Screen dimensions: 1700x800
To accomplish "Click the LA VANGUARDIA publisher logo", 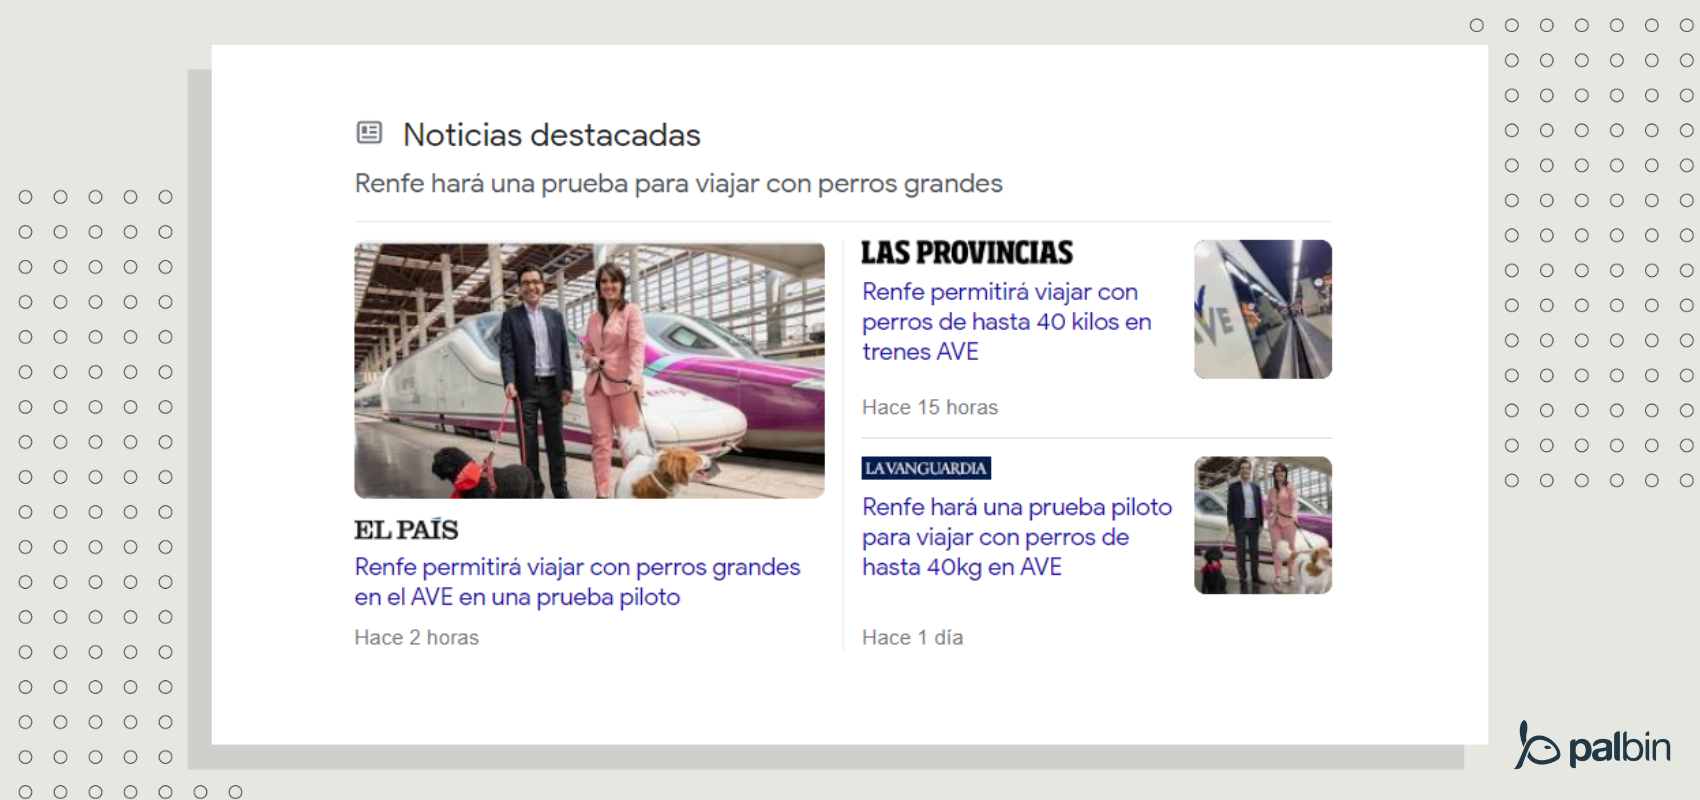I will click(x=926, y=468).
